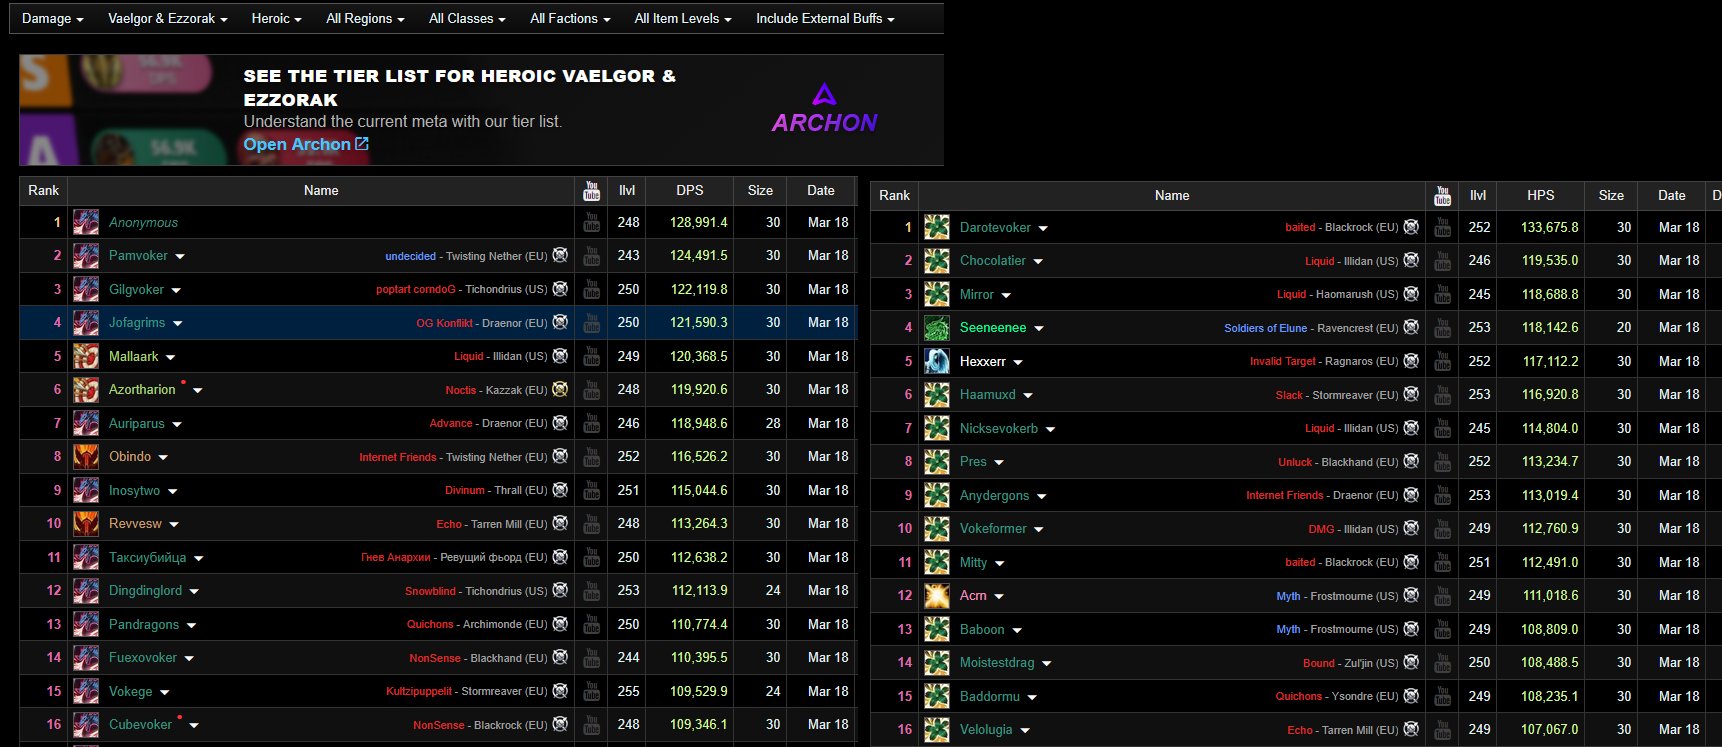
Task: Click Hexxerr's class icon in HPS table
Action: tap(937, 361)
